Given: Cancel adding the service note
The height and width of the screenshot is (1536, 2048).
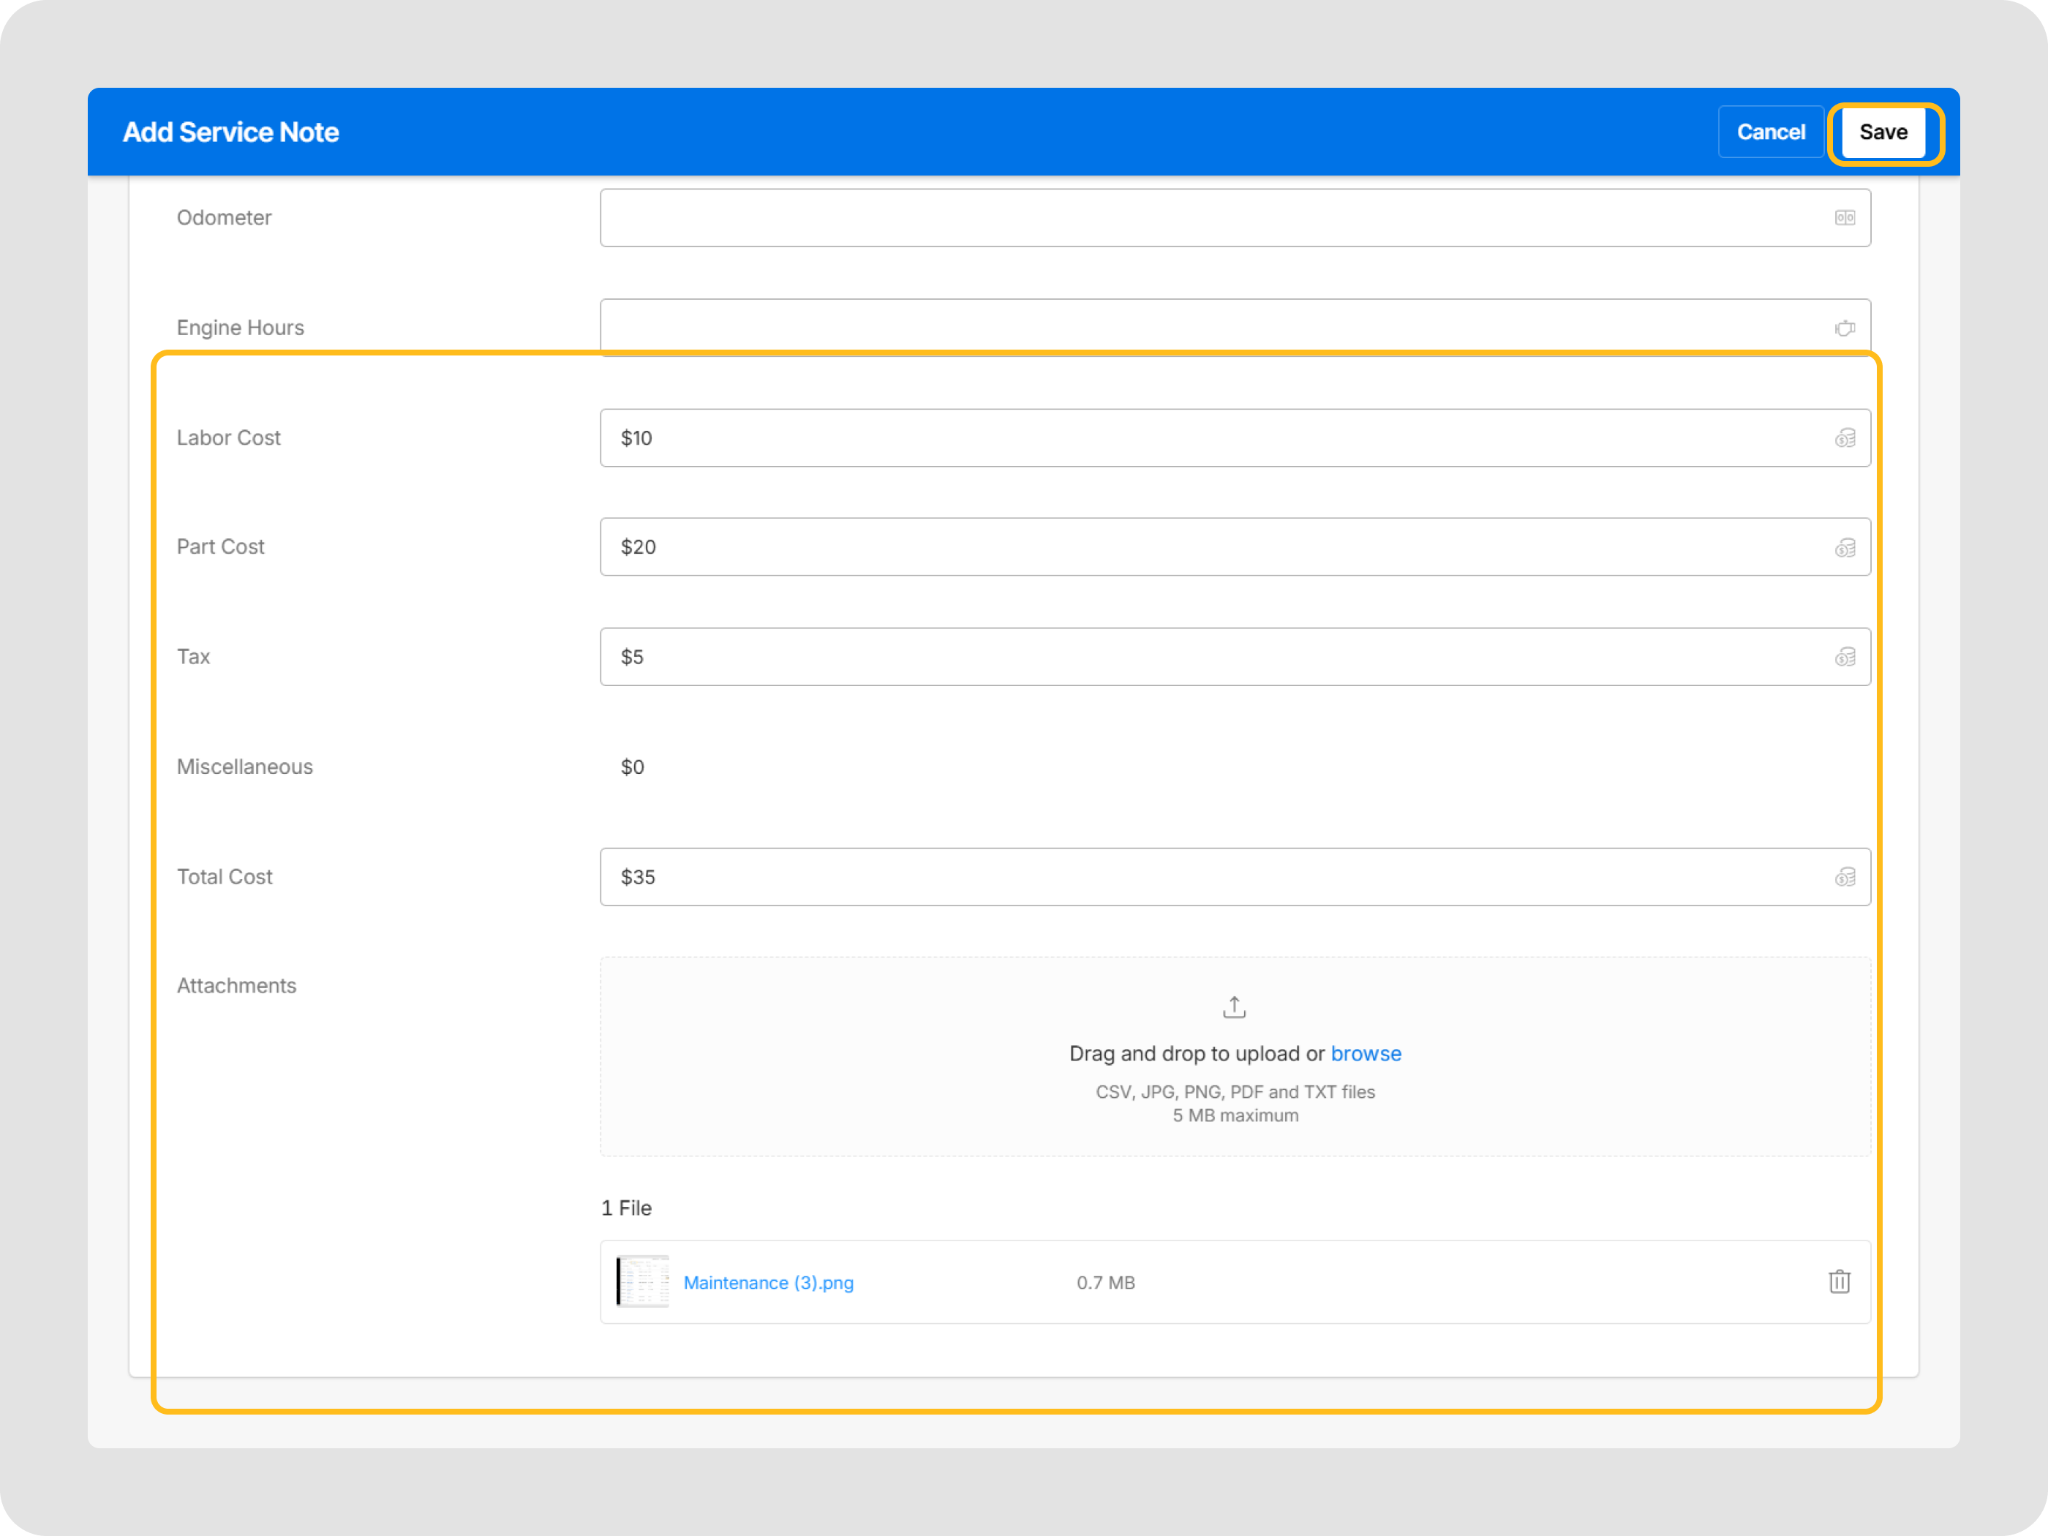Looking at the screenshot, I should tap(1770, 132).
